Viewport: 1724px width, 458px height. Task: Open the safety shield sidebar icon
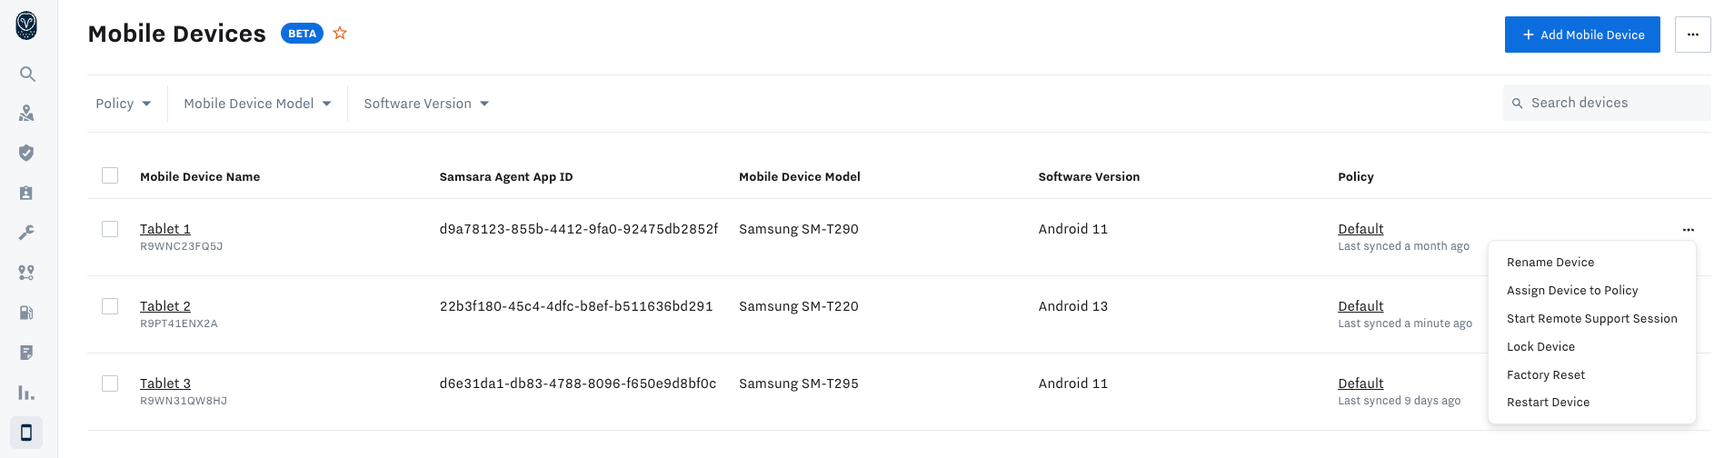[27, 153]
